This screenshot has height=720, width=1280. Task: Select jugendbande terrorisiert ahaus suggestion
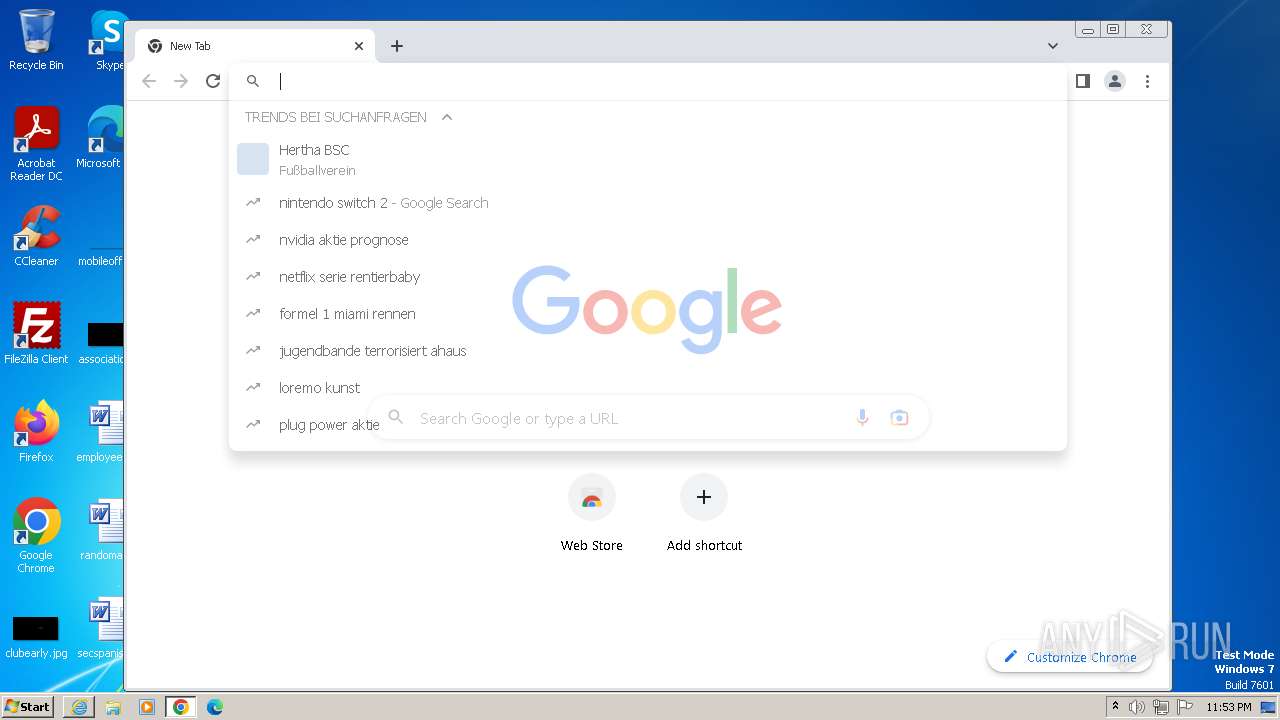point(648,351)
